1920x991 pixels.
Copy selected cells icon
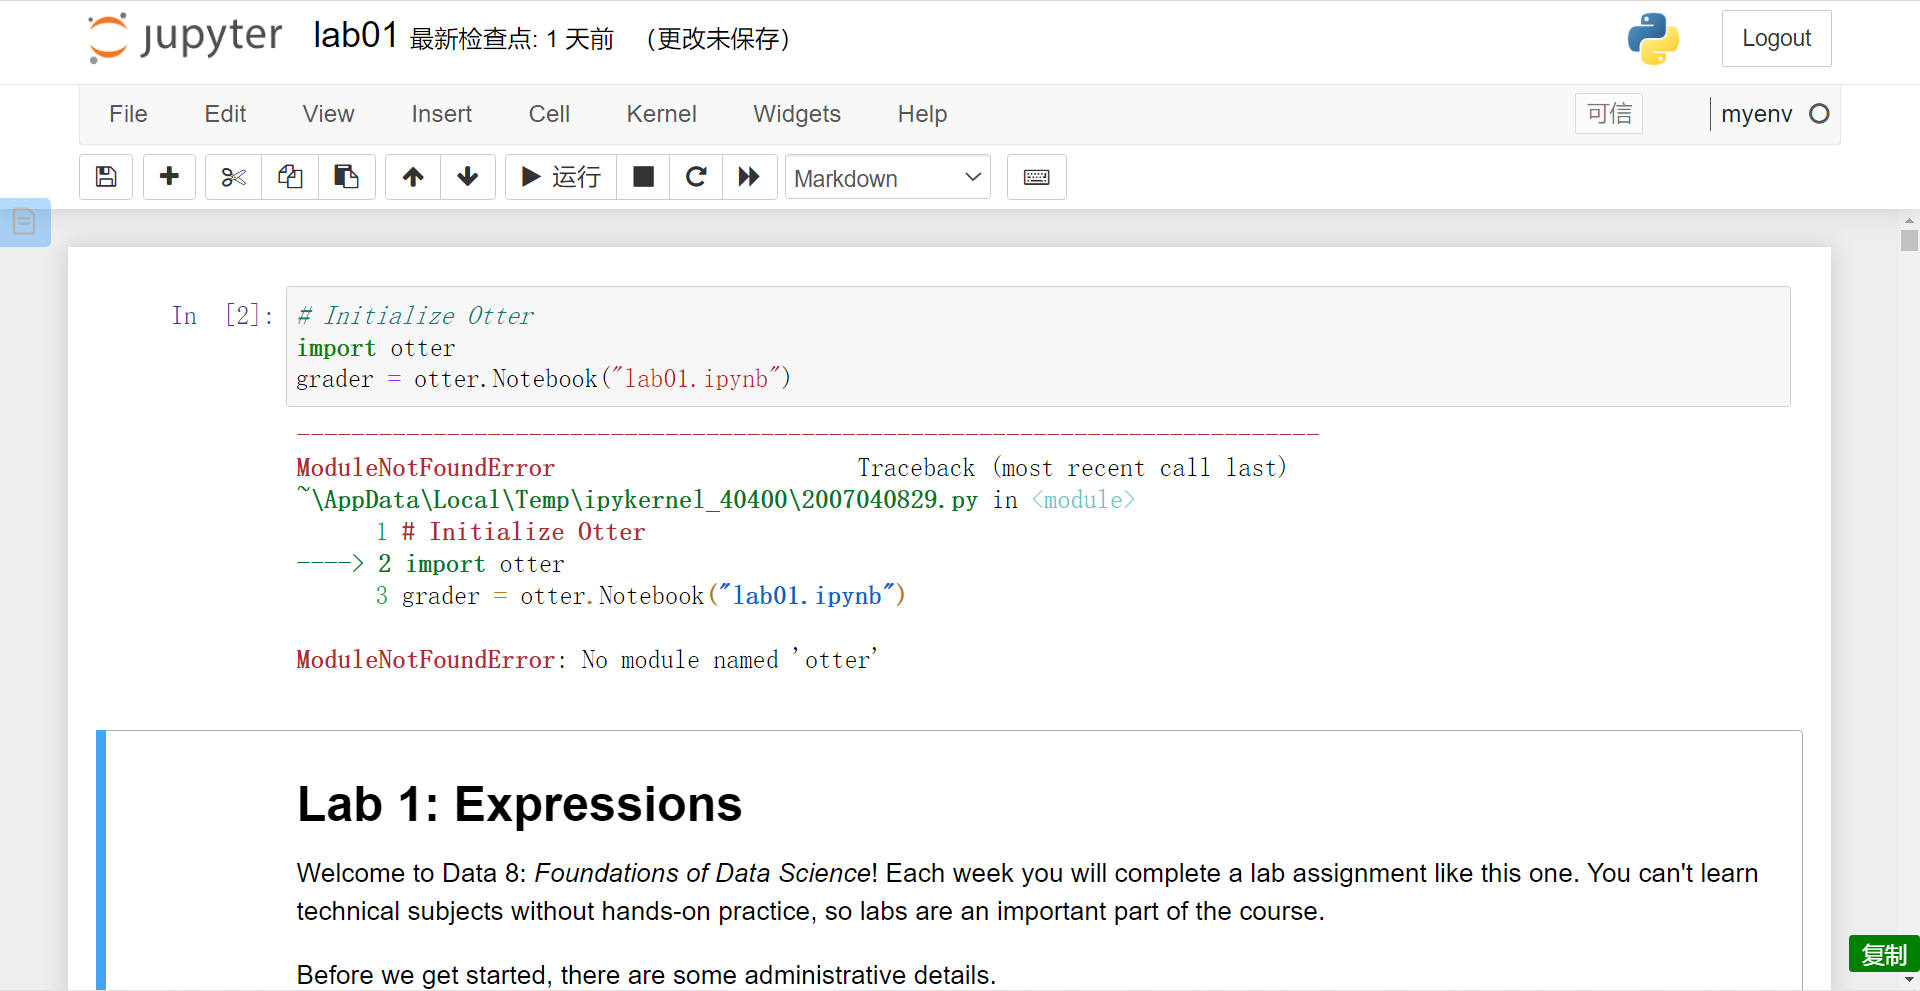coord(290,177)
